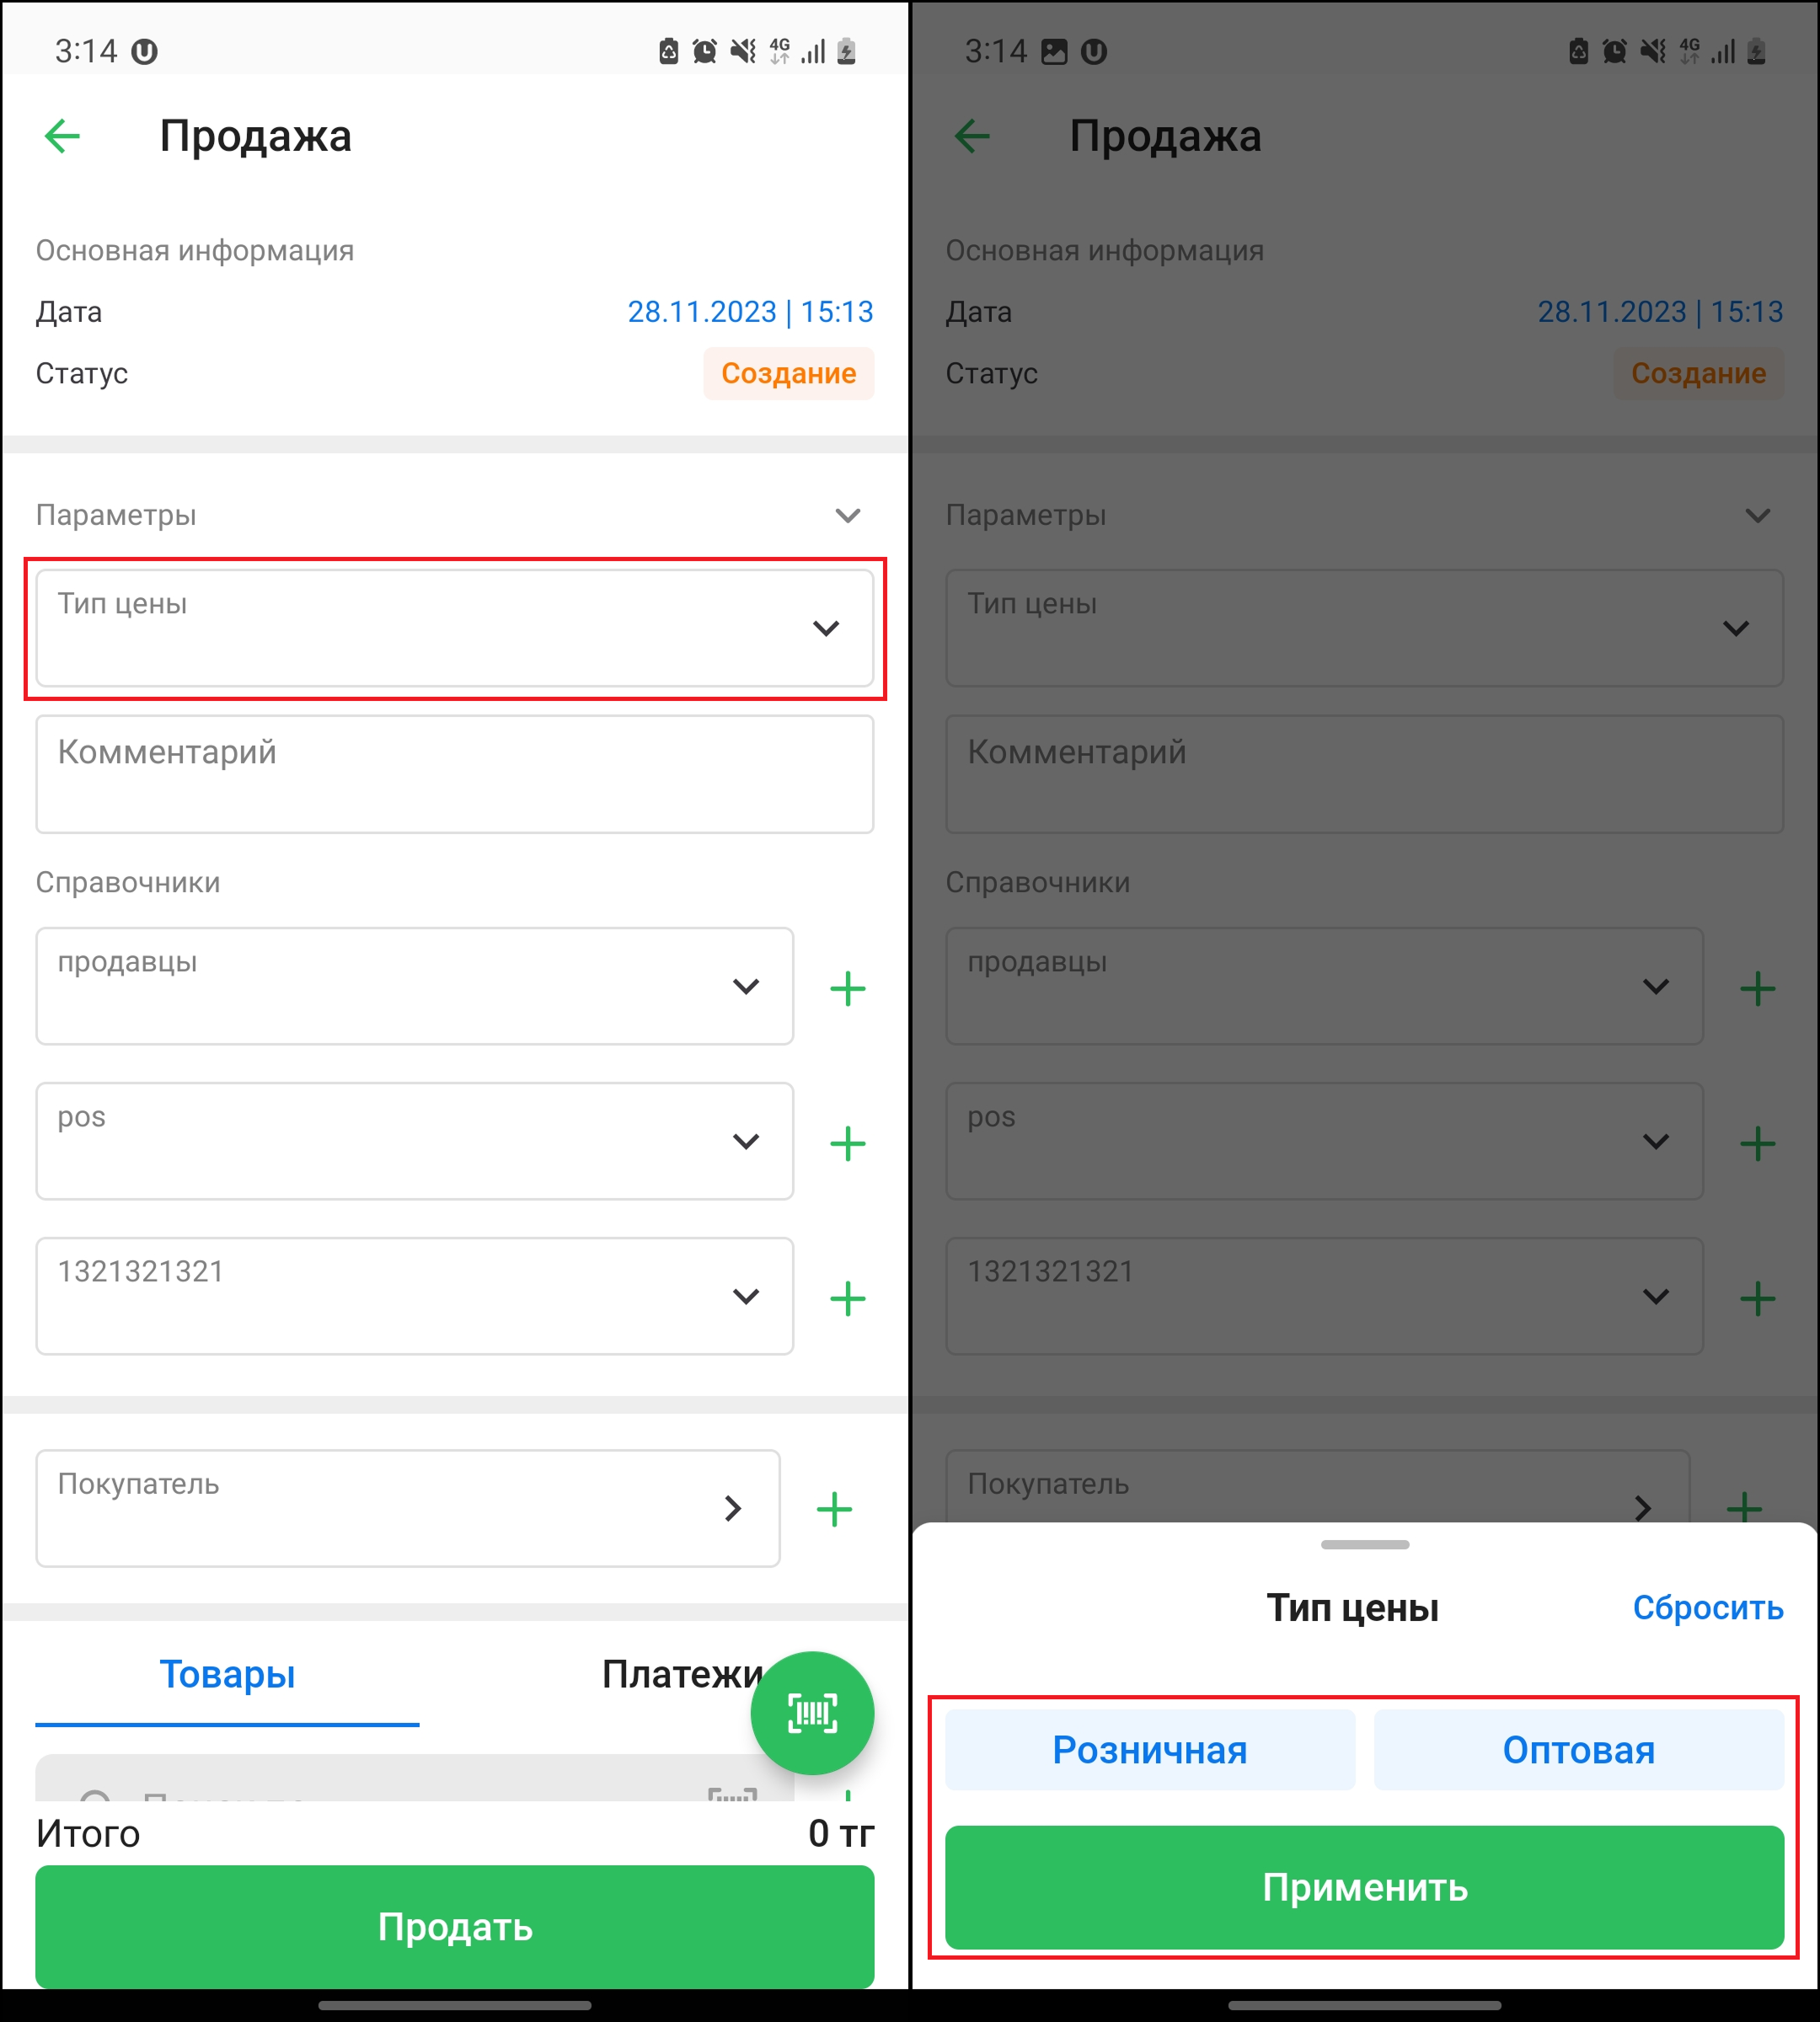
Task: Open Покупатель selection via arrow field
Action: 408,1508
